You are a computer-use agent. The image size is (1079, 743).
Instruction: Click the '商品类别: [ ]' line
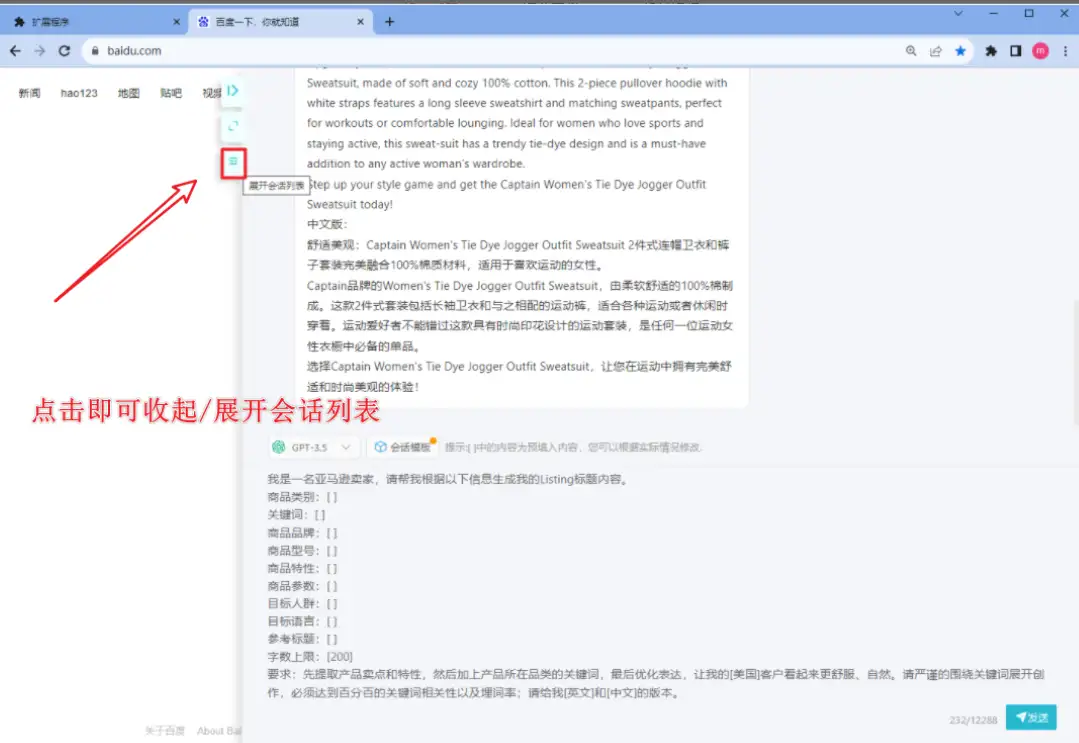click(x=302, y=497)
